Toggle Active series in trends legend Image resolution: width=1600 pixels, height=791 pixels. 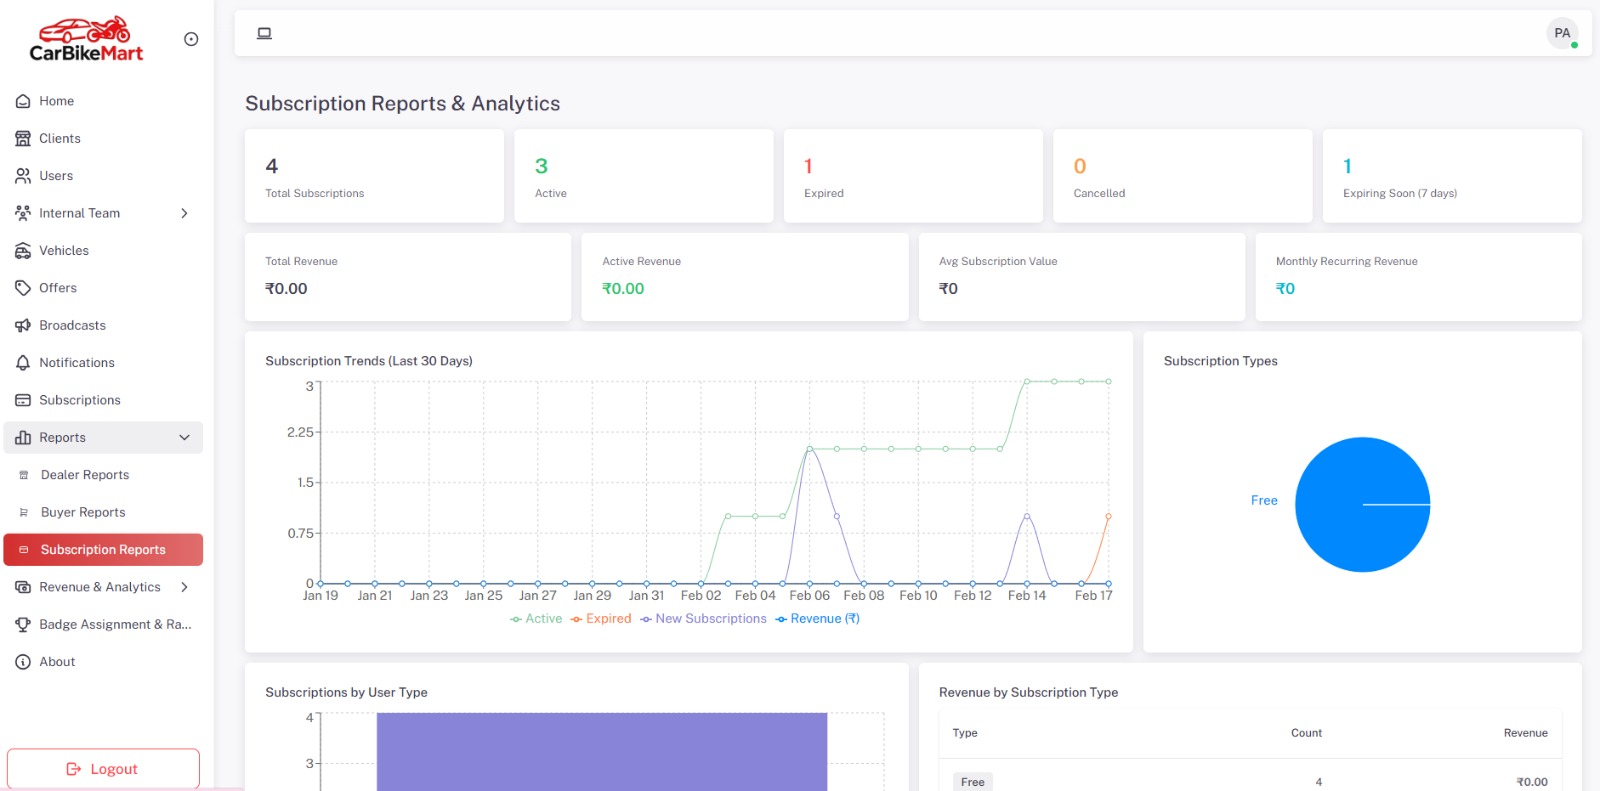536,619
